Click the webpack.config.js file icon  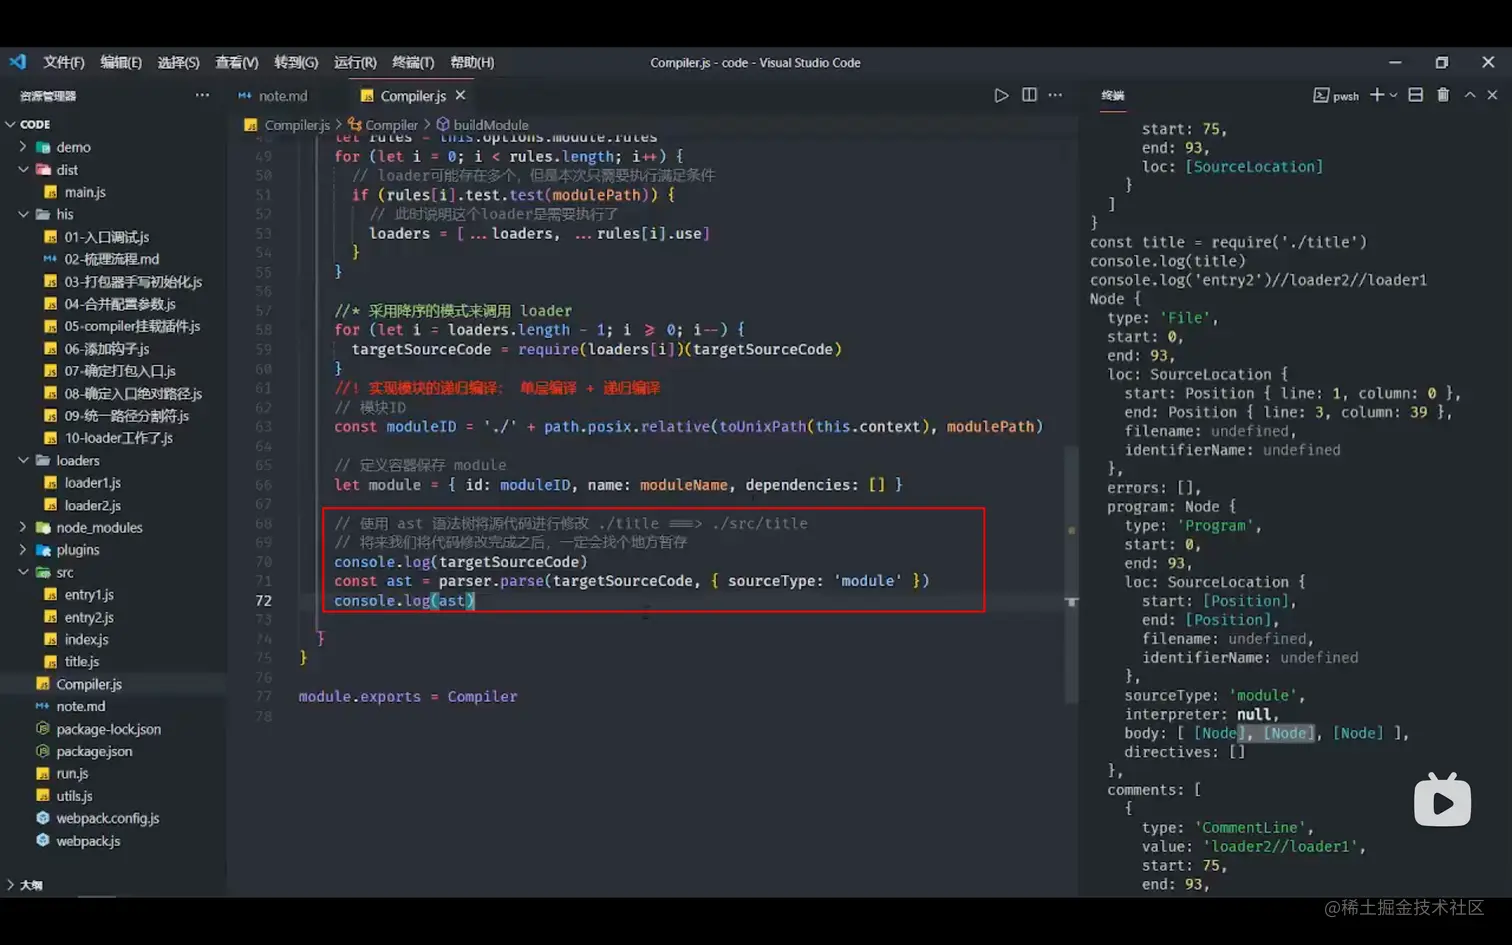click(x=42, y=818)
